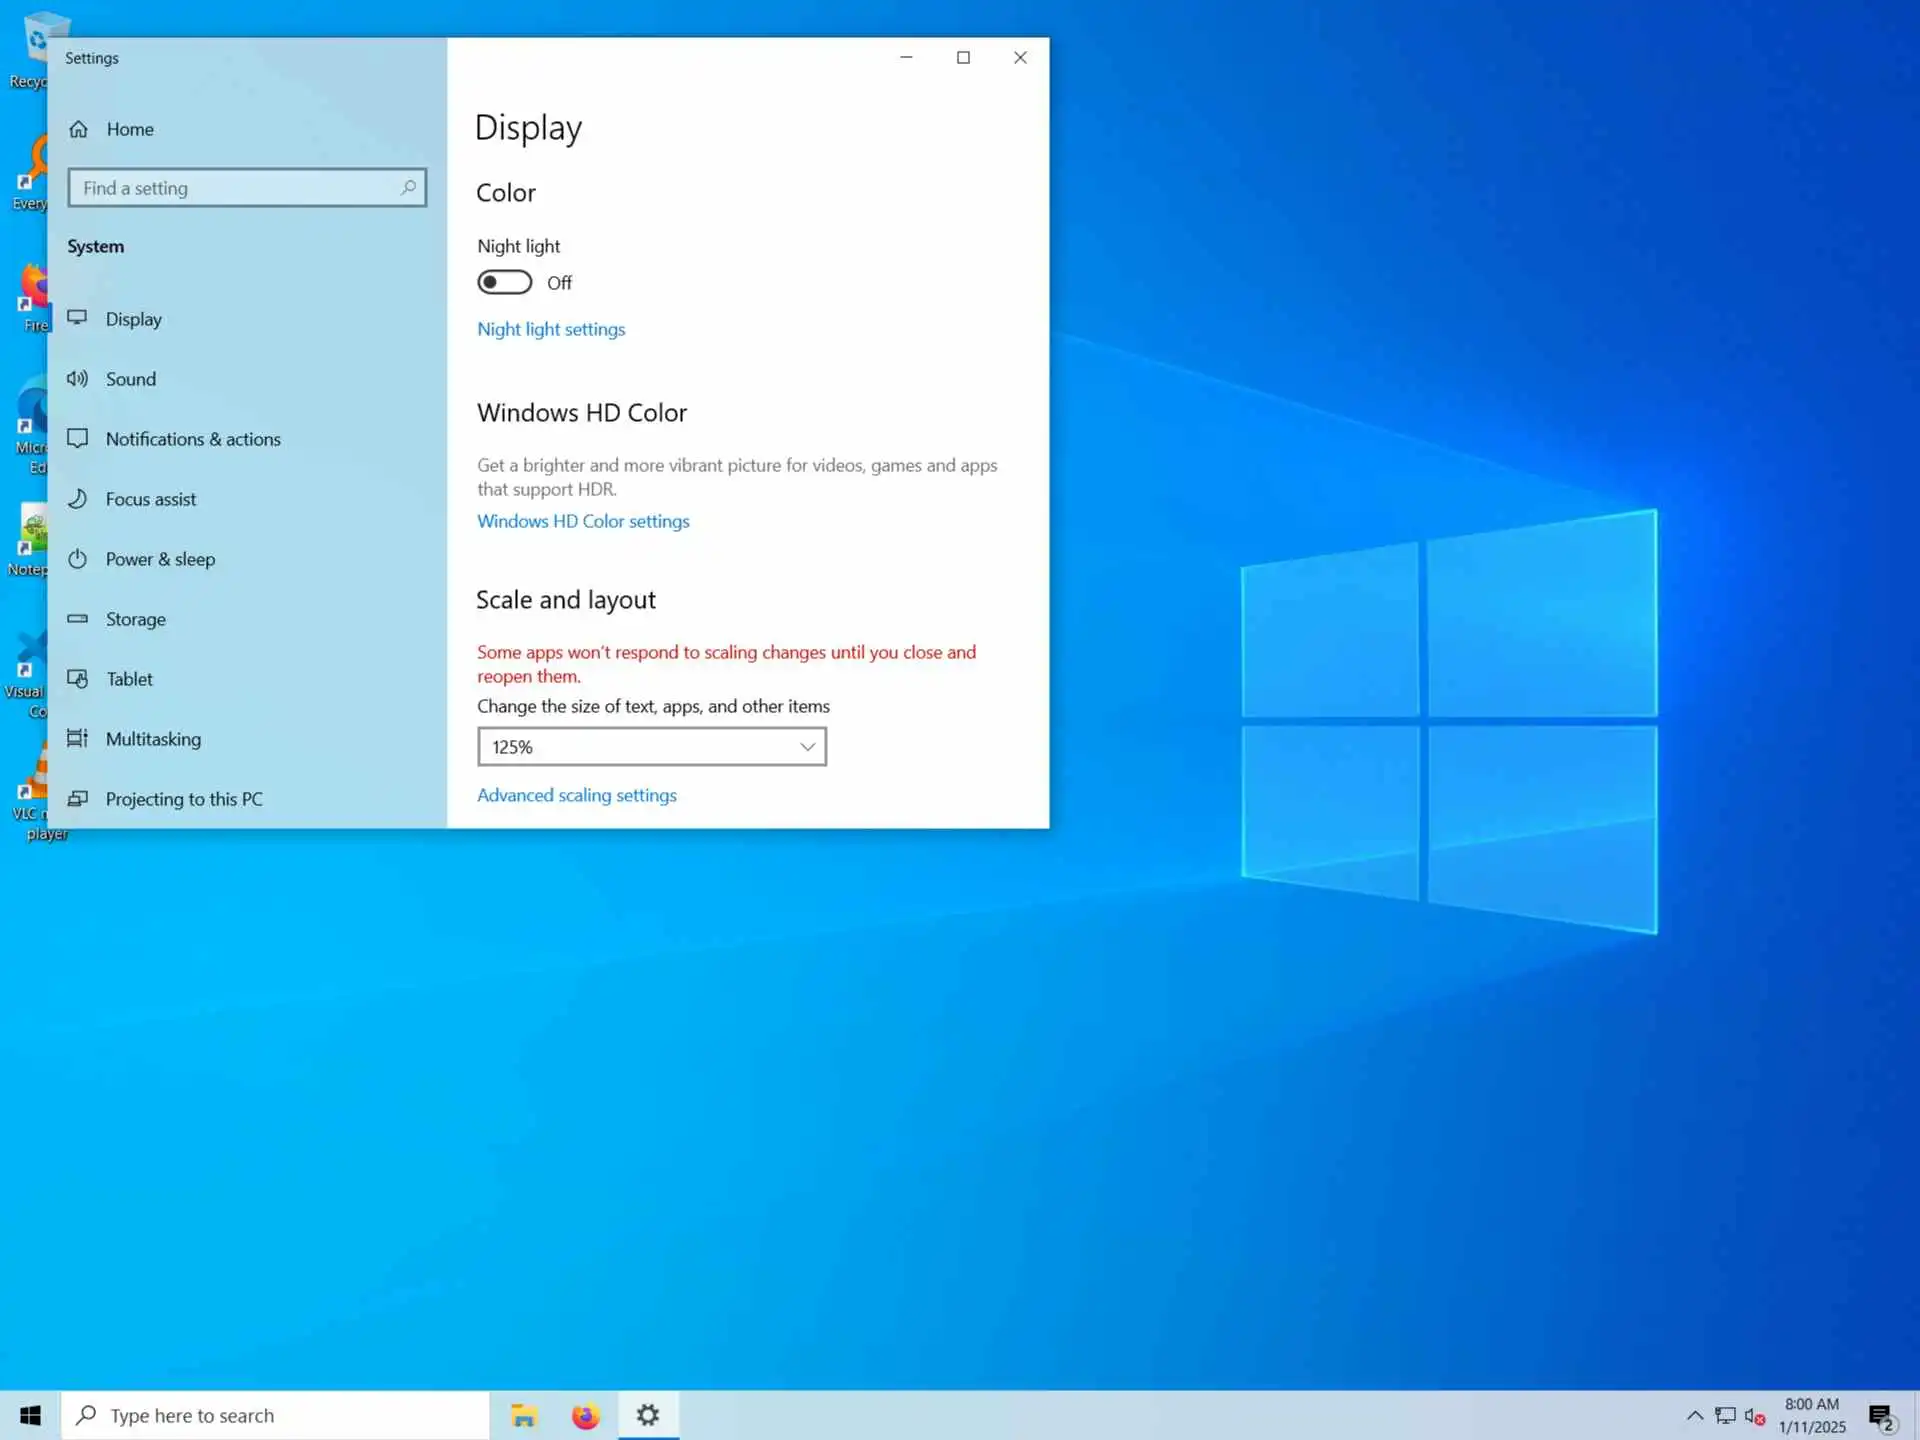Open Firefox from the taskbar
This screenshot has width=1920, height=1440.
coord(585,1416)
